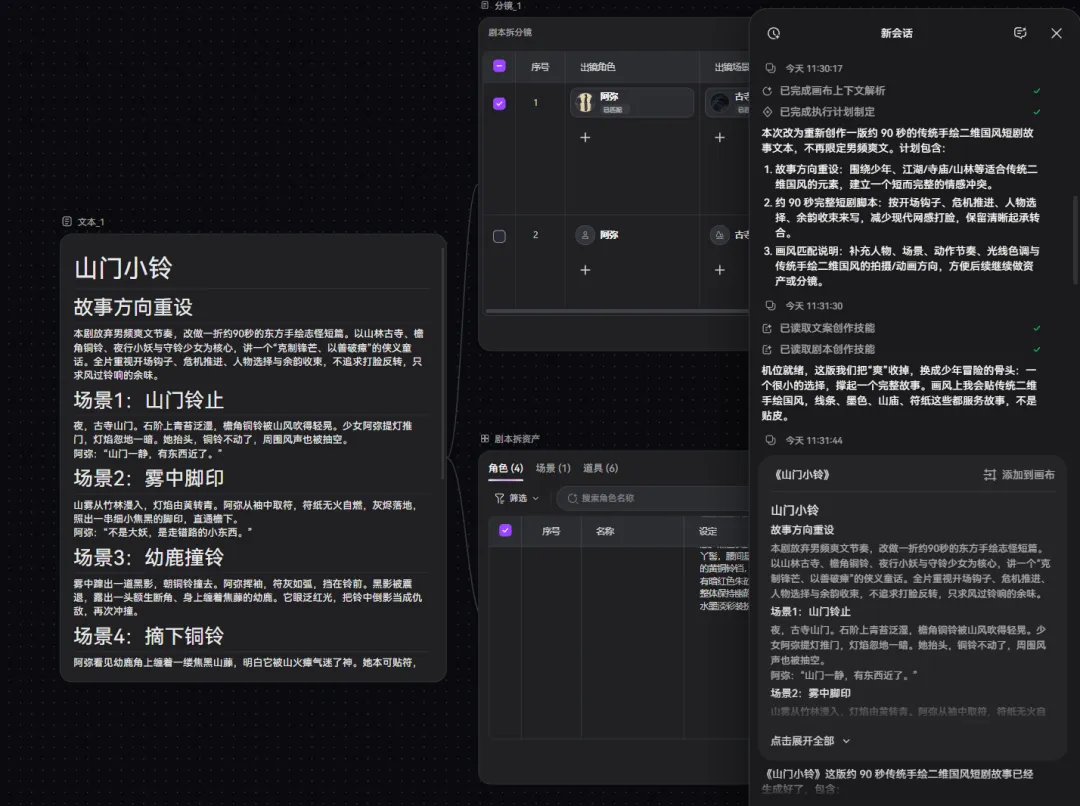Image resolution: width=1080 pixels, height=806 pixels.
Task: Add a character with plus in row 1
Action: (x=585, y=138)
